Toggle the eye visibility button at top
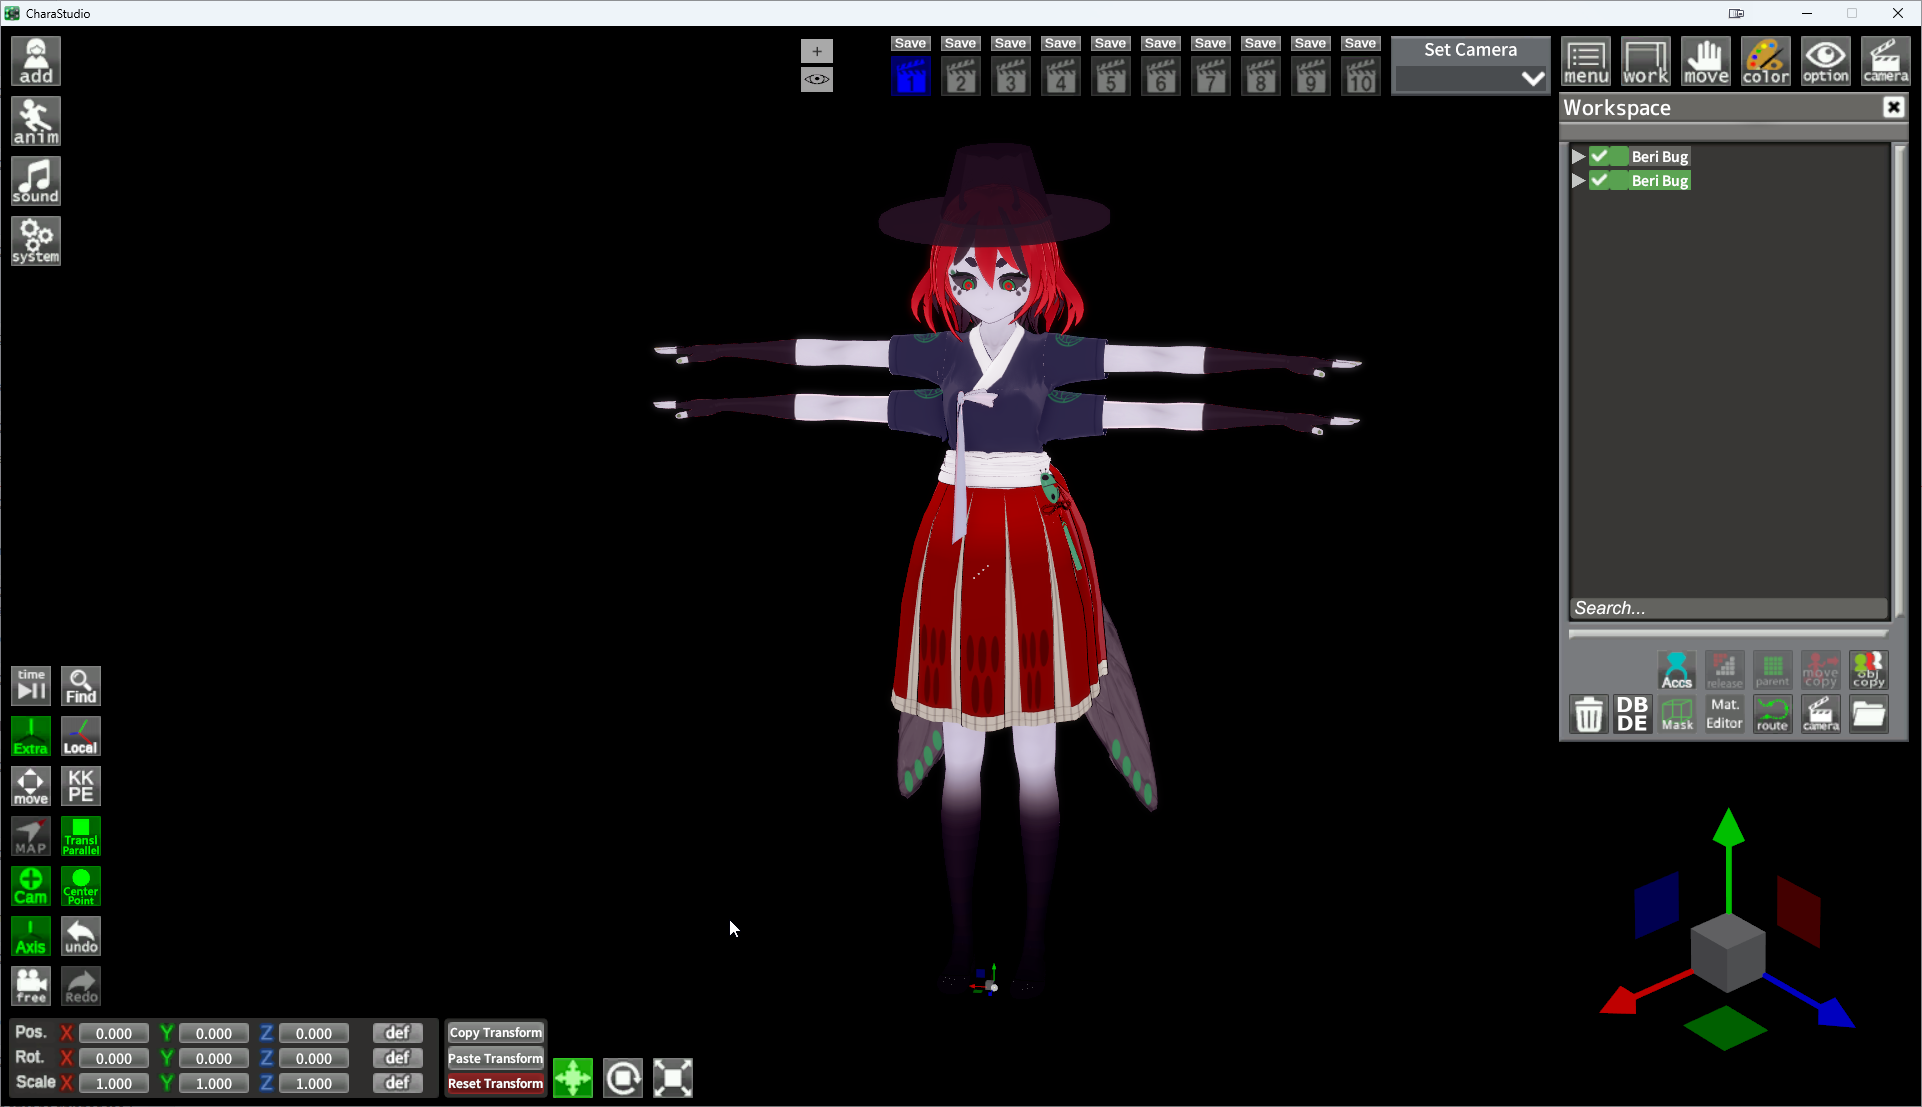Viewport: 1922px width, 1107px height. coord(817,79)
